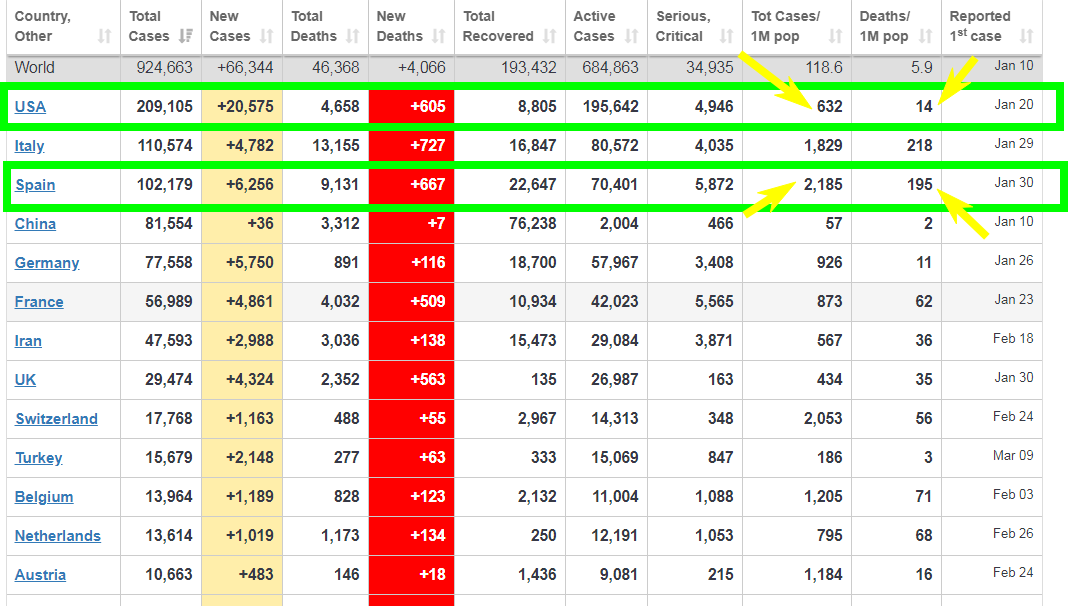The height and width of the screenshot is (606, 1088).
Task: Select France new deaths +509 cell
Action: tap(411, 301)
